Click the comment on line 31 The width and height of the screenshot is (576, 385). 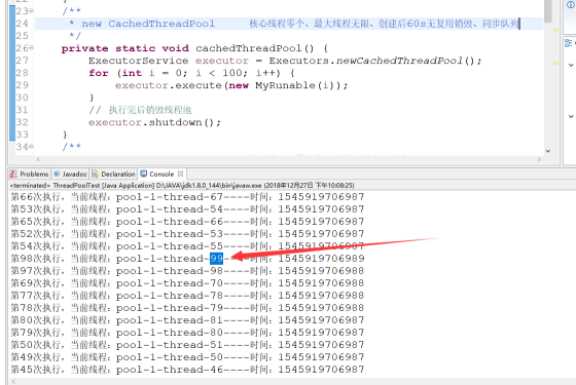coord(140,110)
